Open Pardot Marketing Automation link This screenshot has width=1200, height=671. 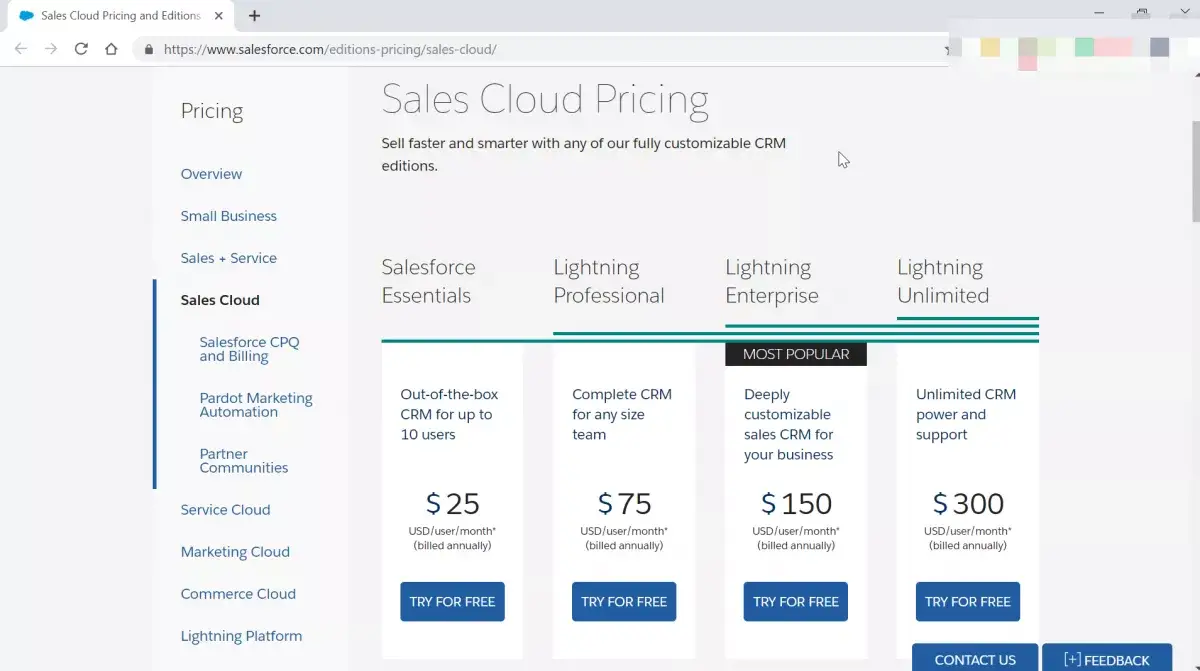[256, 405]
